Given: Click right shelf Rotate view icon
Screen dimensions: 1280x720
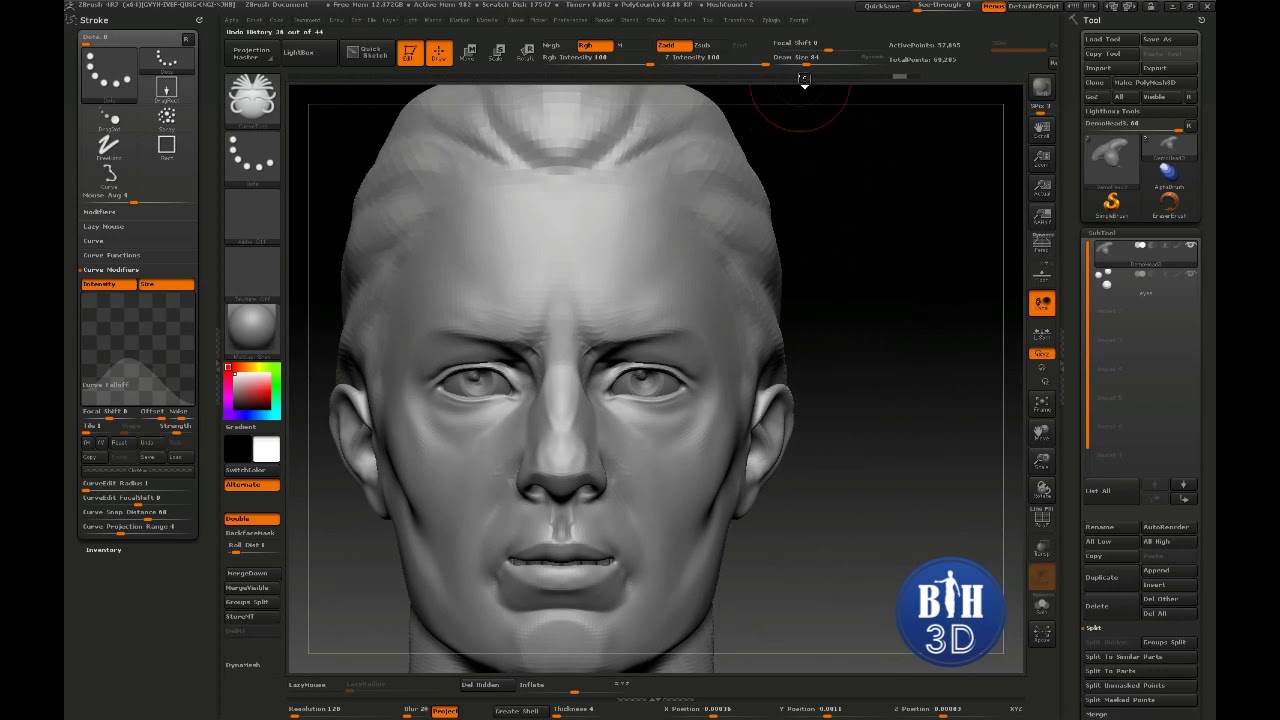Looking at the screenshot, I should [1042, 490].
